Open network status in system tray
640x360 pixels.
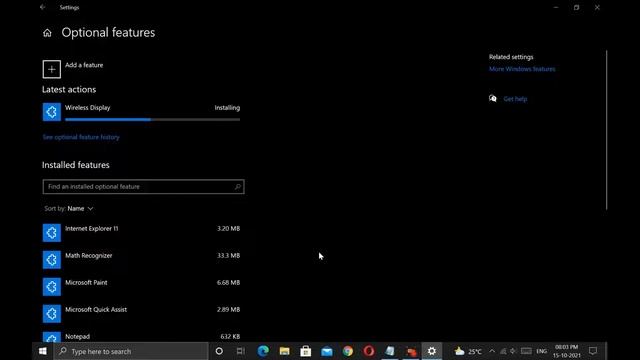click(x=503, y=351)
